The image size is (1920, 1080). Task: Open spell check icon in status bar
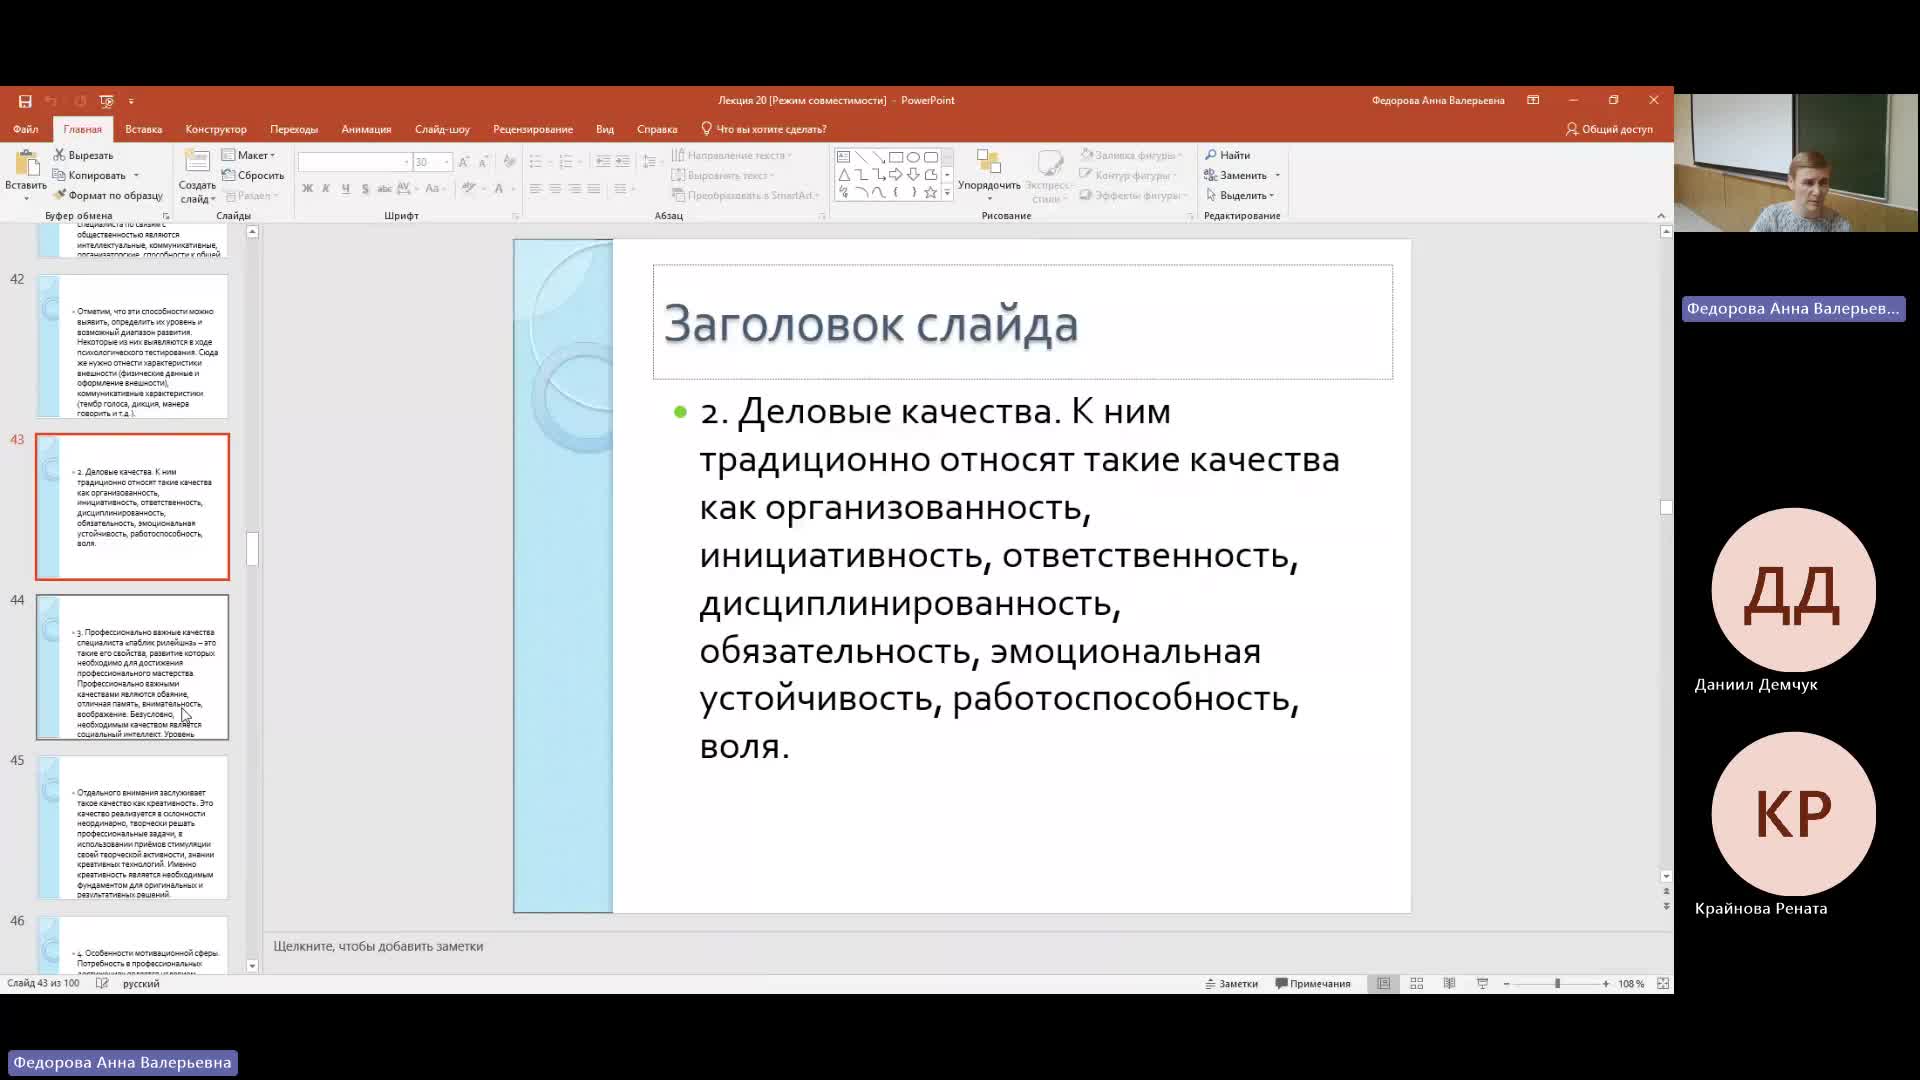tap(102, 984)
